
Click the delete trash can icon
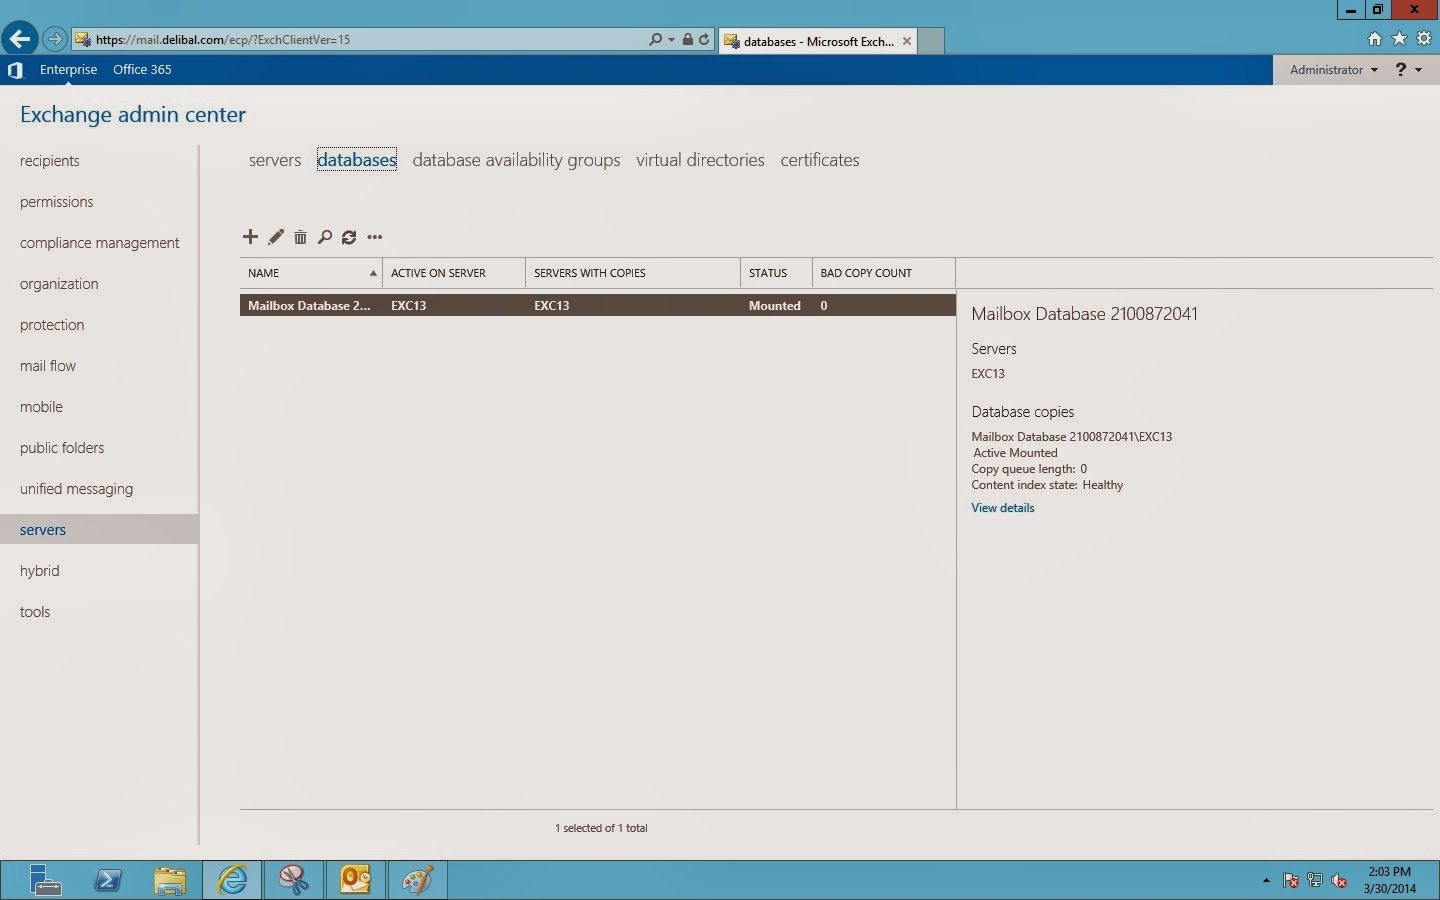300,237
